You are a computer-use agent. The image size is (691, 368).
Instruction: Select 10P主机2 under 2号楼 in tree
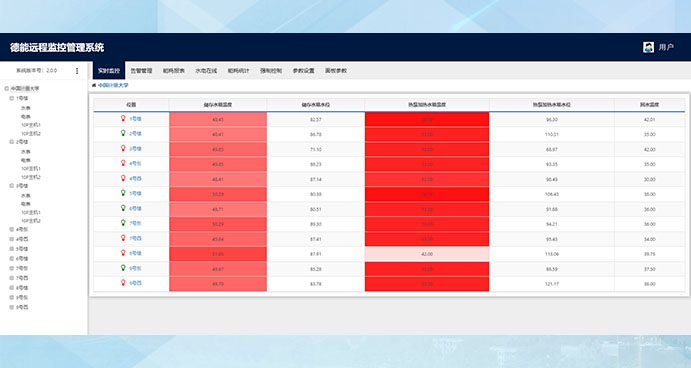tap(31, 177)
